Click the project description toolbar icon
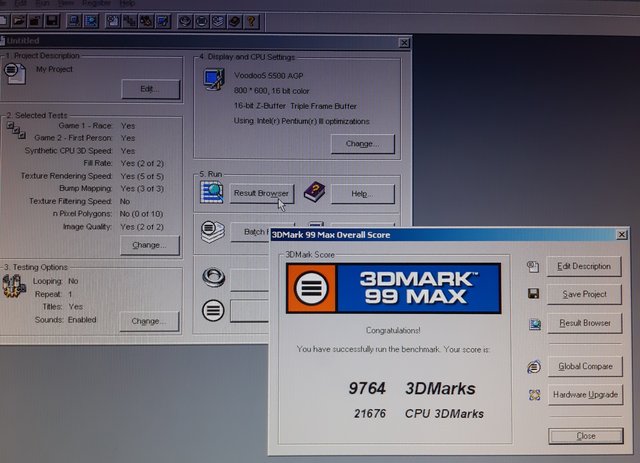Screen dimensions: 640x463 [x=112, y=21]
